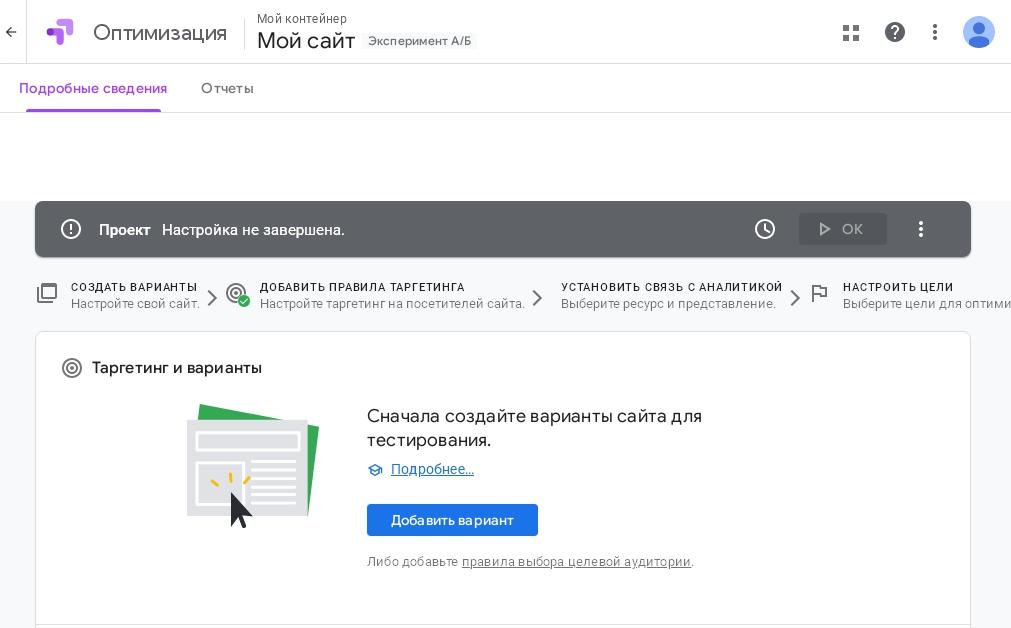Open the top bar three-dot menu
The image size is (1011, 628).
[x=935, y=32]
